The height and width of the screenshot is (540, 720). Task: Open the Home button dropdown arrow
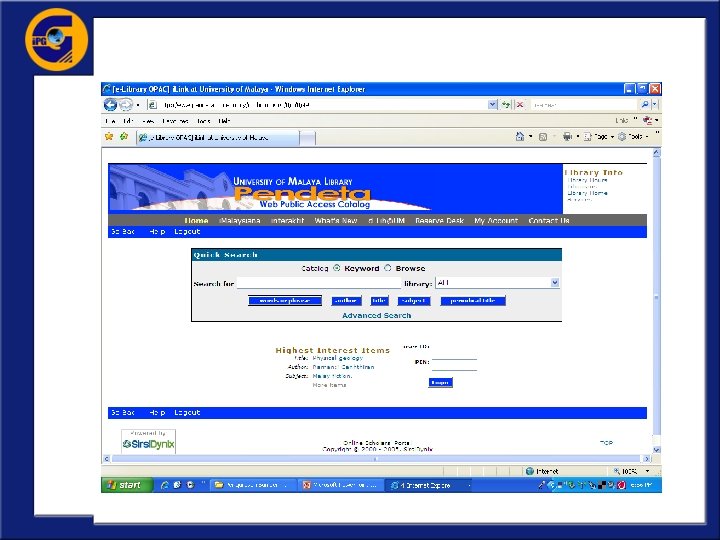(x=531, y=136)
